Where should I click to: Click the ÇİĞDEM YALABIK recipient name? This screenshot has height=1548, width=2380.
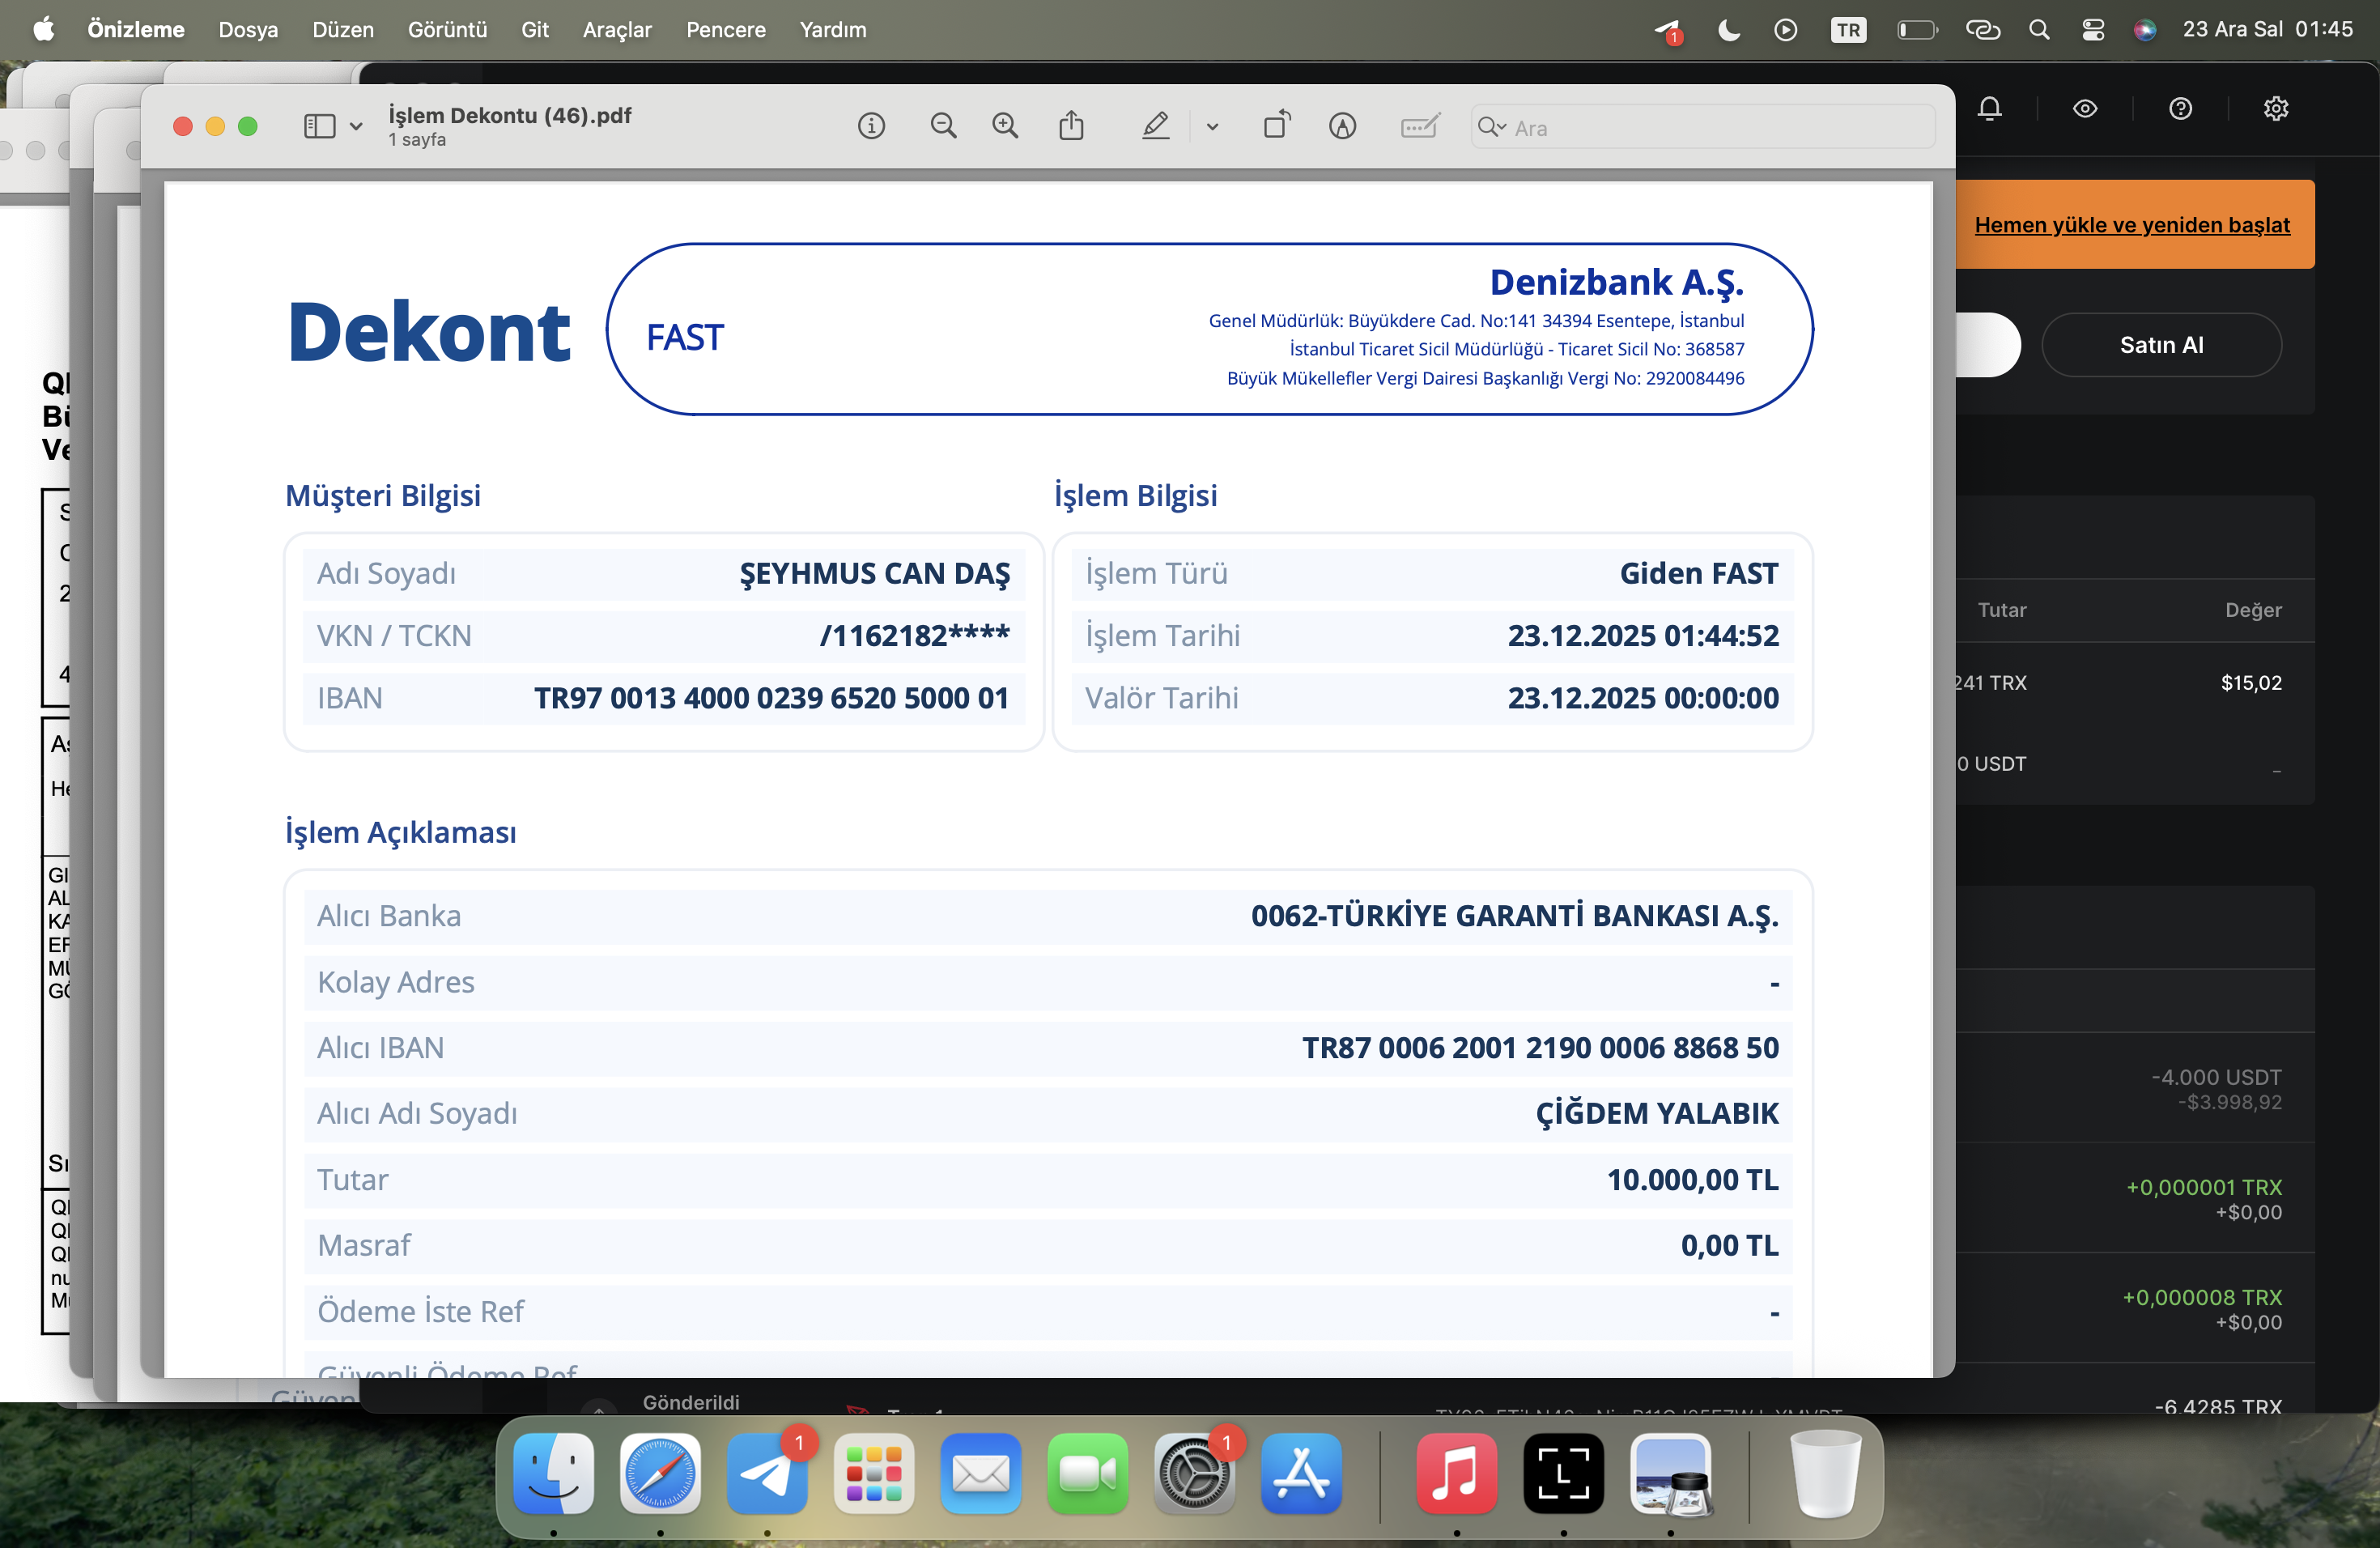[1657, 1113]
